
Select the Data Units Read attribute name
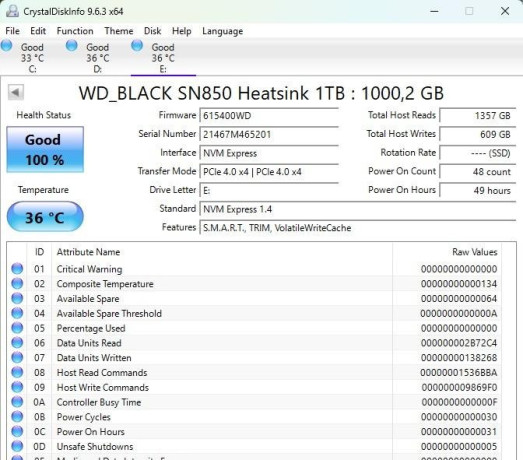pos(89,343)
